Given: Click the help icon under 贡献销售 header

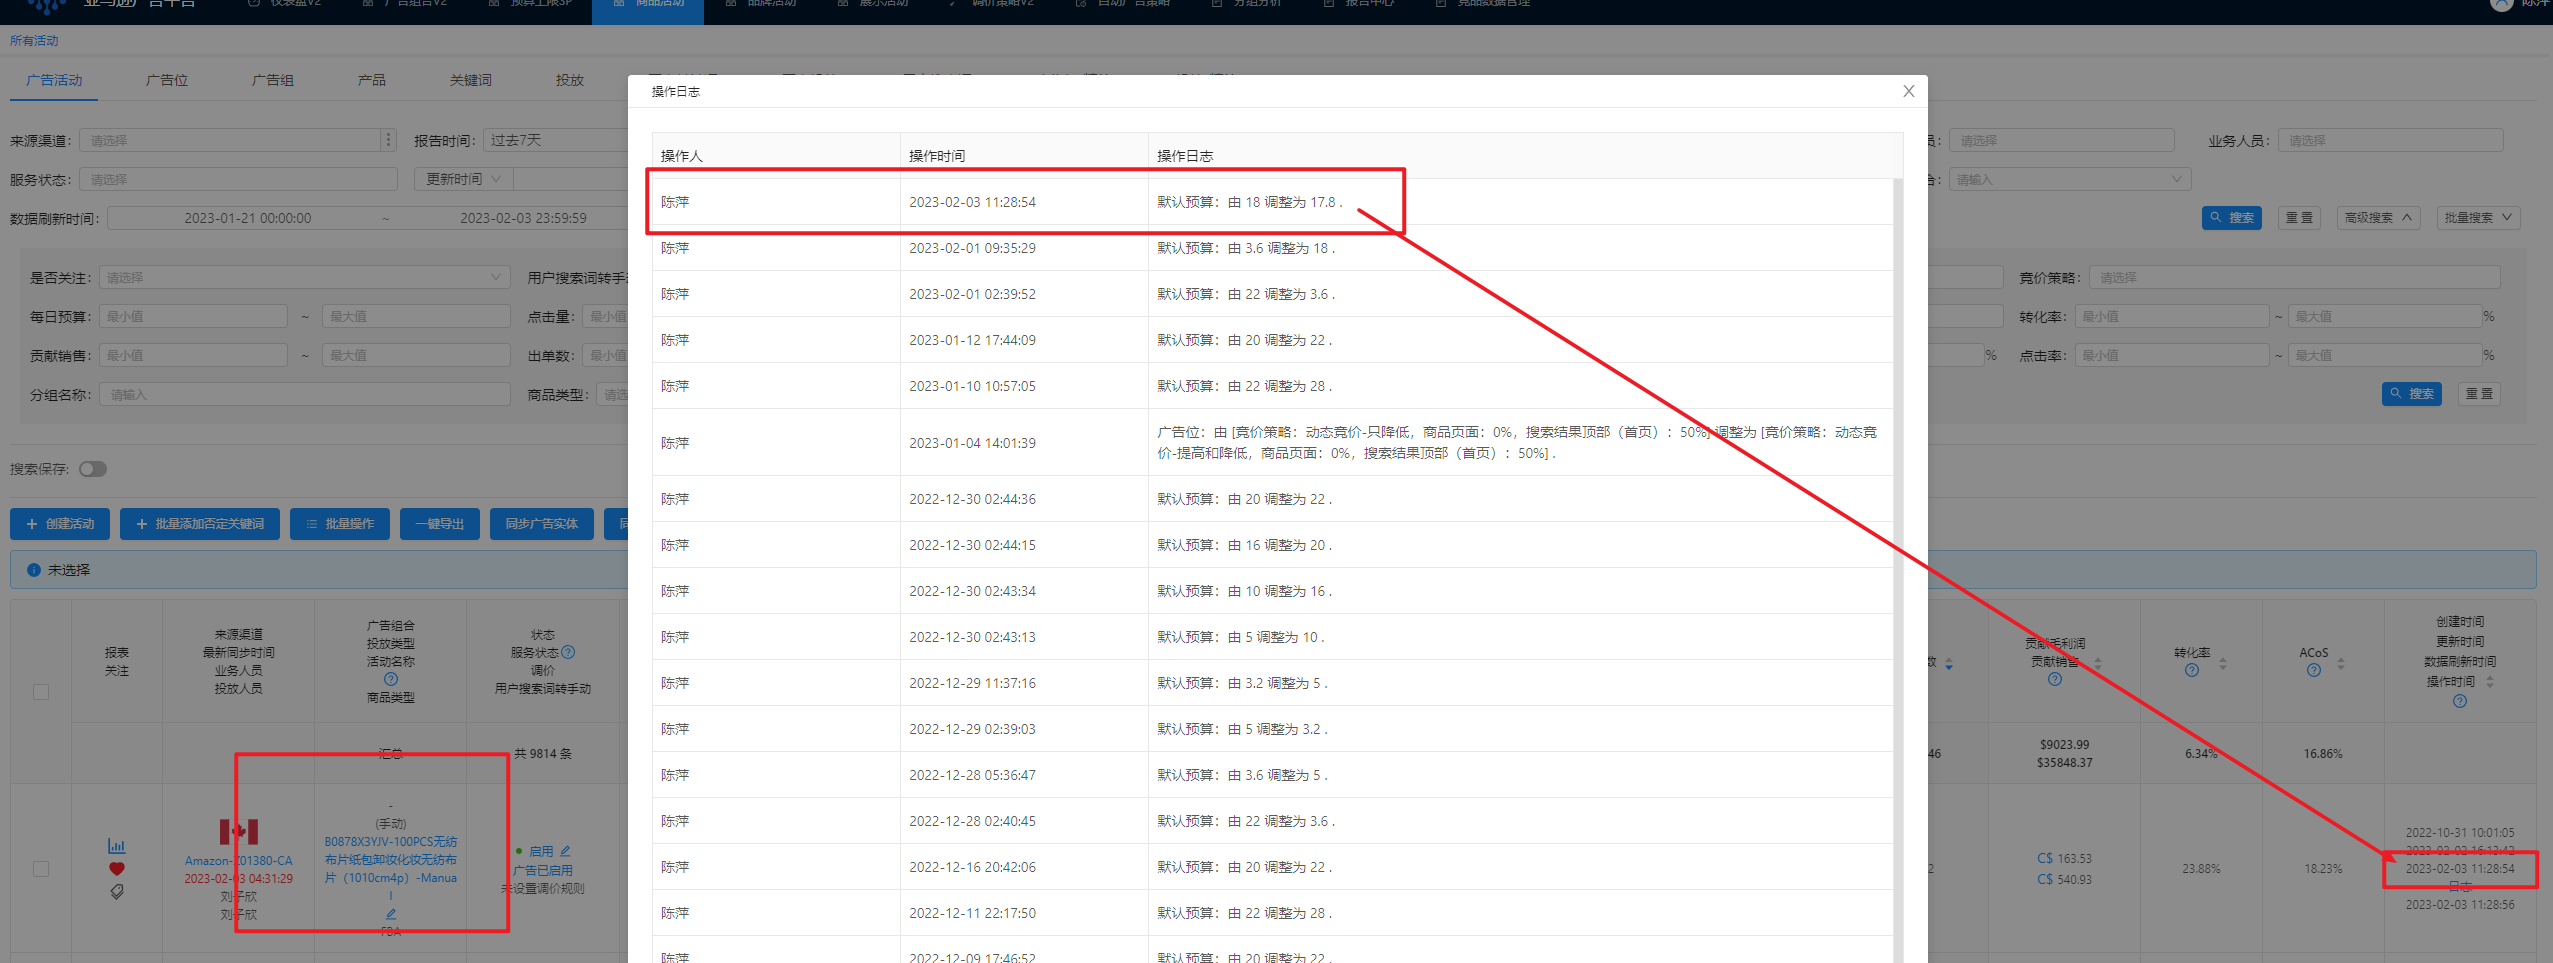Looking at the screenshot, I should tap(2055, 679).
